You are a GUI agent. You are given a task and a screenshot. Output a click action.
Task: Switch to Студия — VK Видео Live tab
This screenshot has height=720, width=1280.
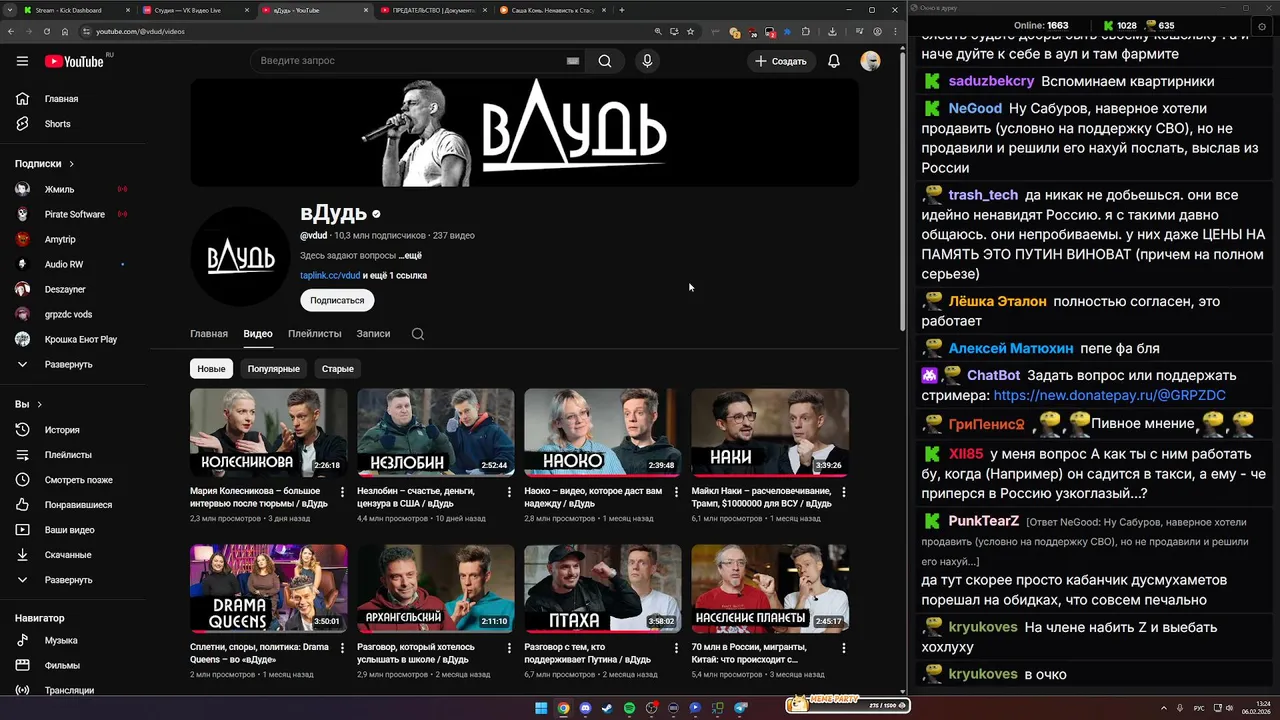tap(195, 10)
